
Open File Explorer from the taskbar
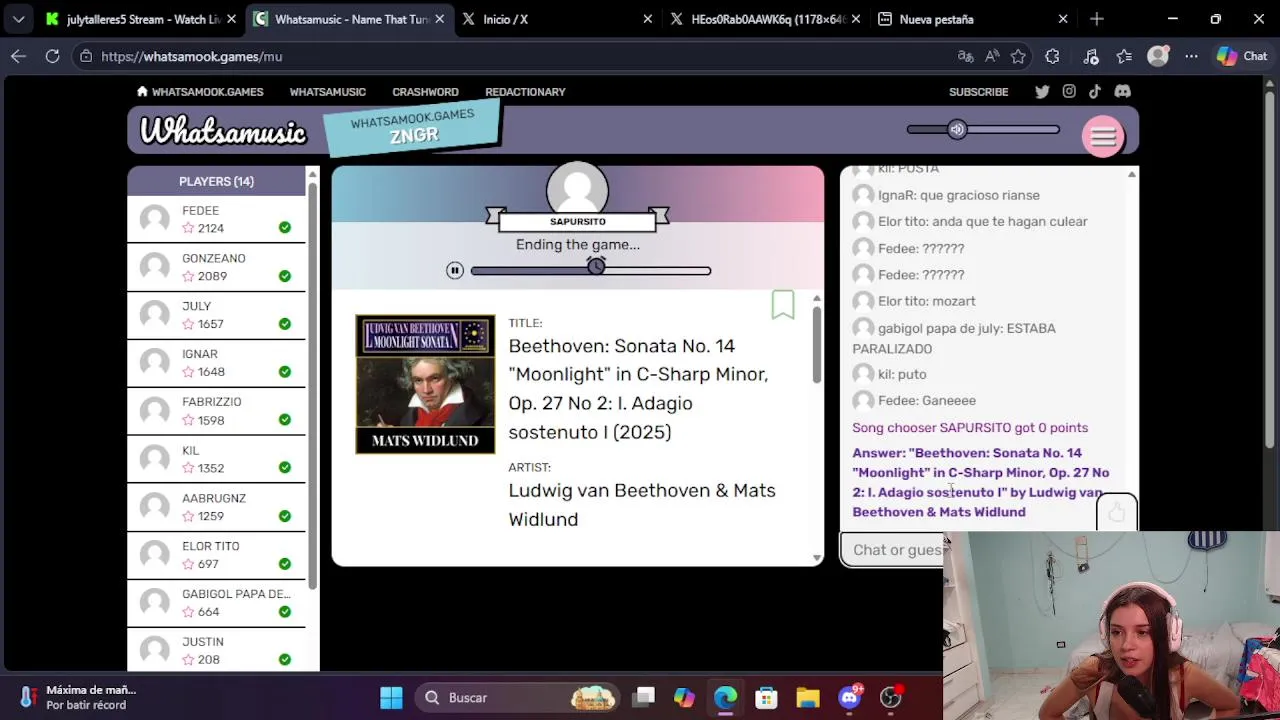808,697
